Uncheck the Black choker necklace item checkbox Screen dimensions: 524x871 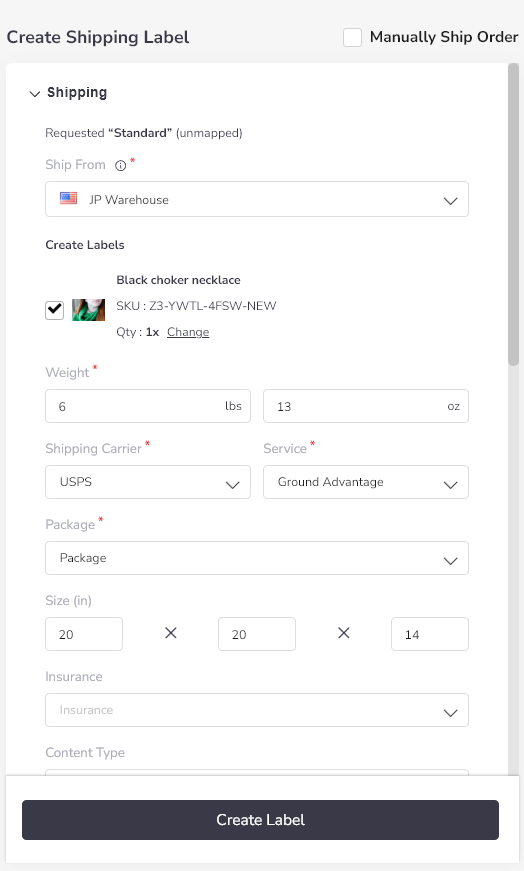click(x=54, y=309)
